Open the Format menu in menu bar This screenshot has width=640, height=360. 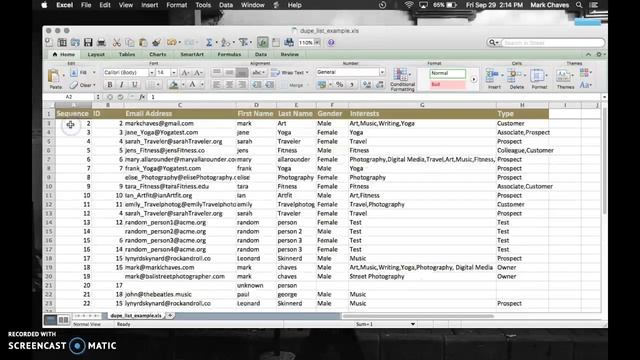pyautogui.click(x=176, y=5)
